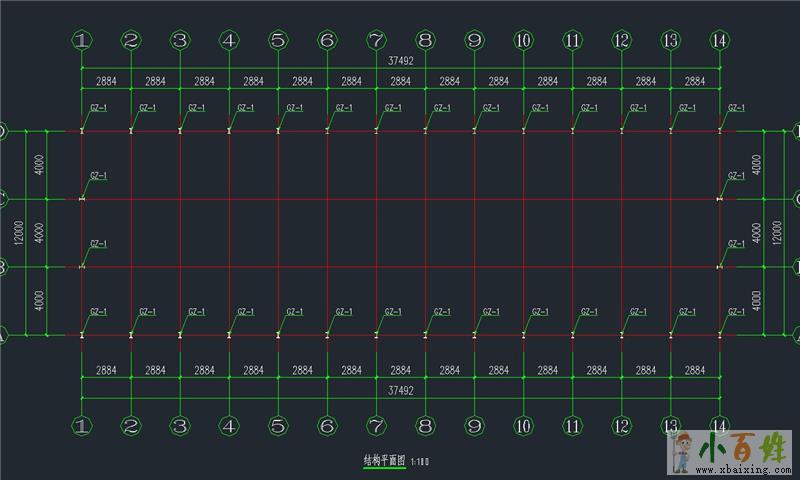Select axis bubble 12 in the top row

(621, 40)
